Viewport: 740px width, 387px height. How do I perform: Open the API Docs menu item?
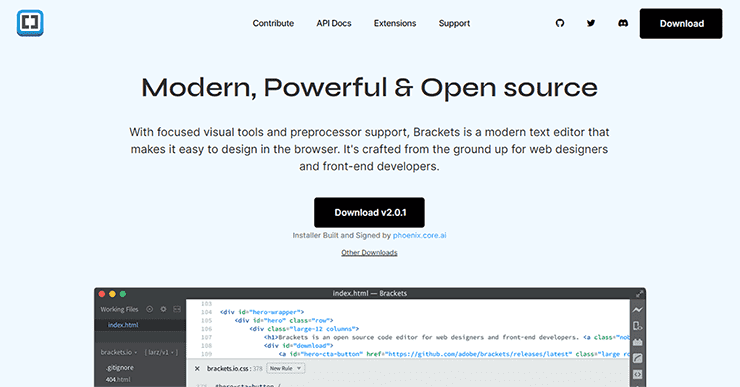click(334, 23)
